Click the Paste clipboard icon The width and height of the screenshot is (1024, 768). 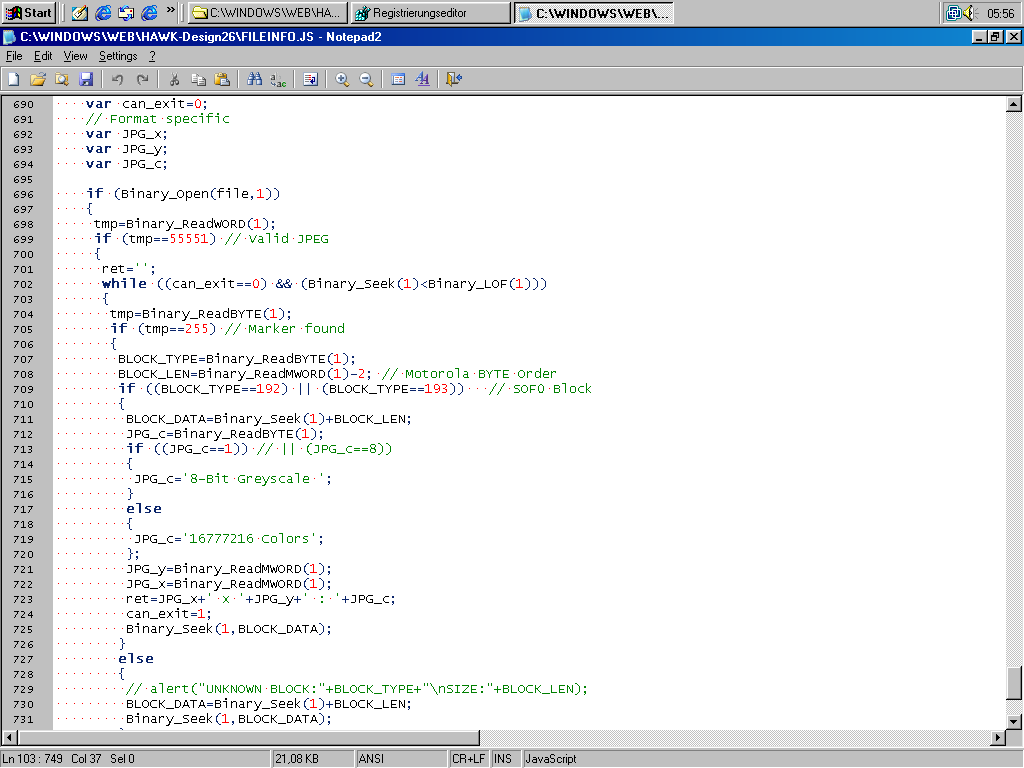tap(222, 80)
